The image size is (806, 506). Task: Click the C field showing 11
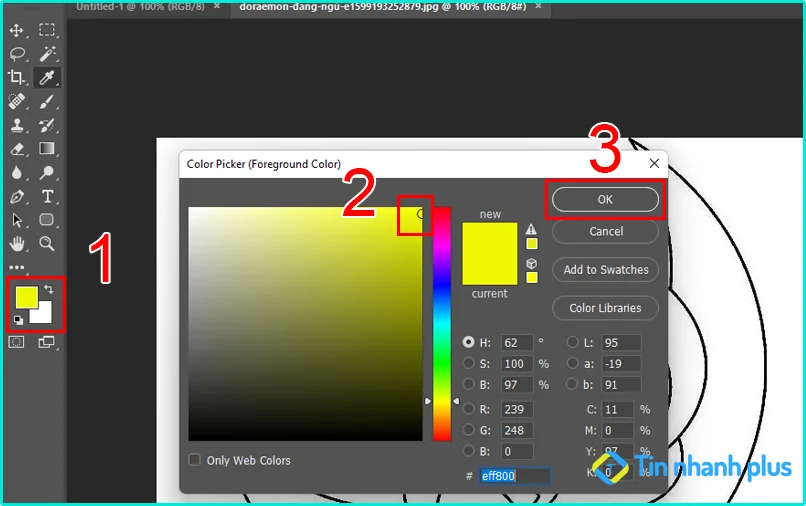pos(617,409)
